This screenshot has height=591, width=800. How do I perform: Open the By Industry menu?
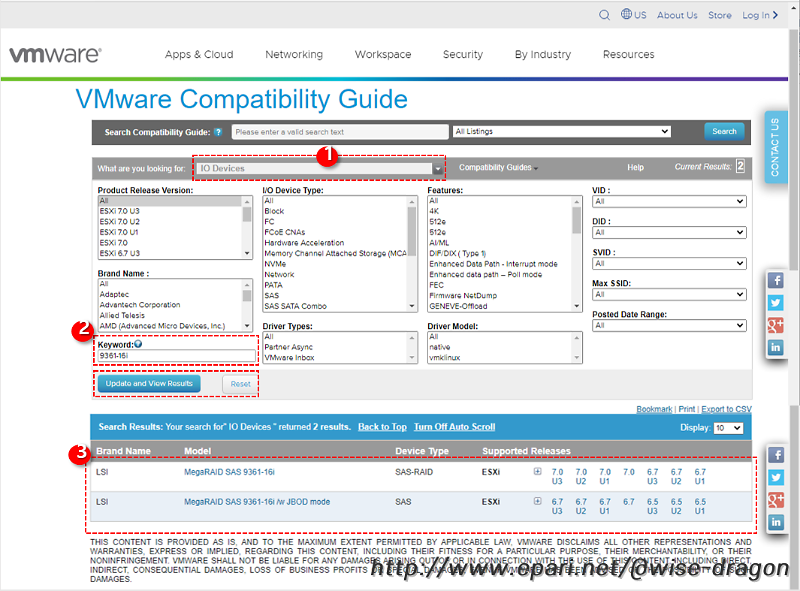[x=543, y=54]
